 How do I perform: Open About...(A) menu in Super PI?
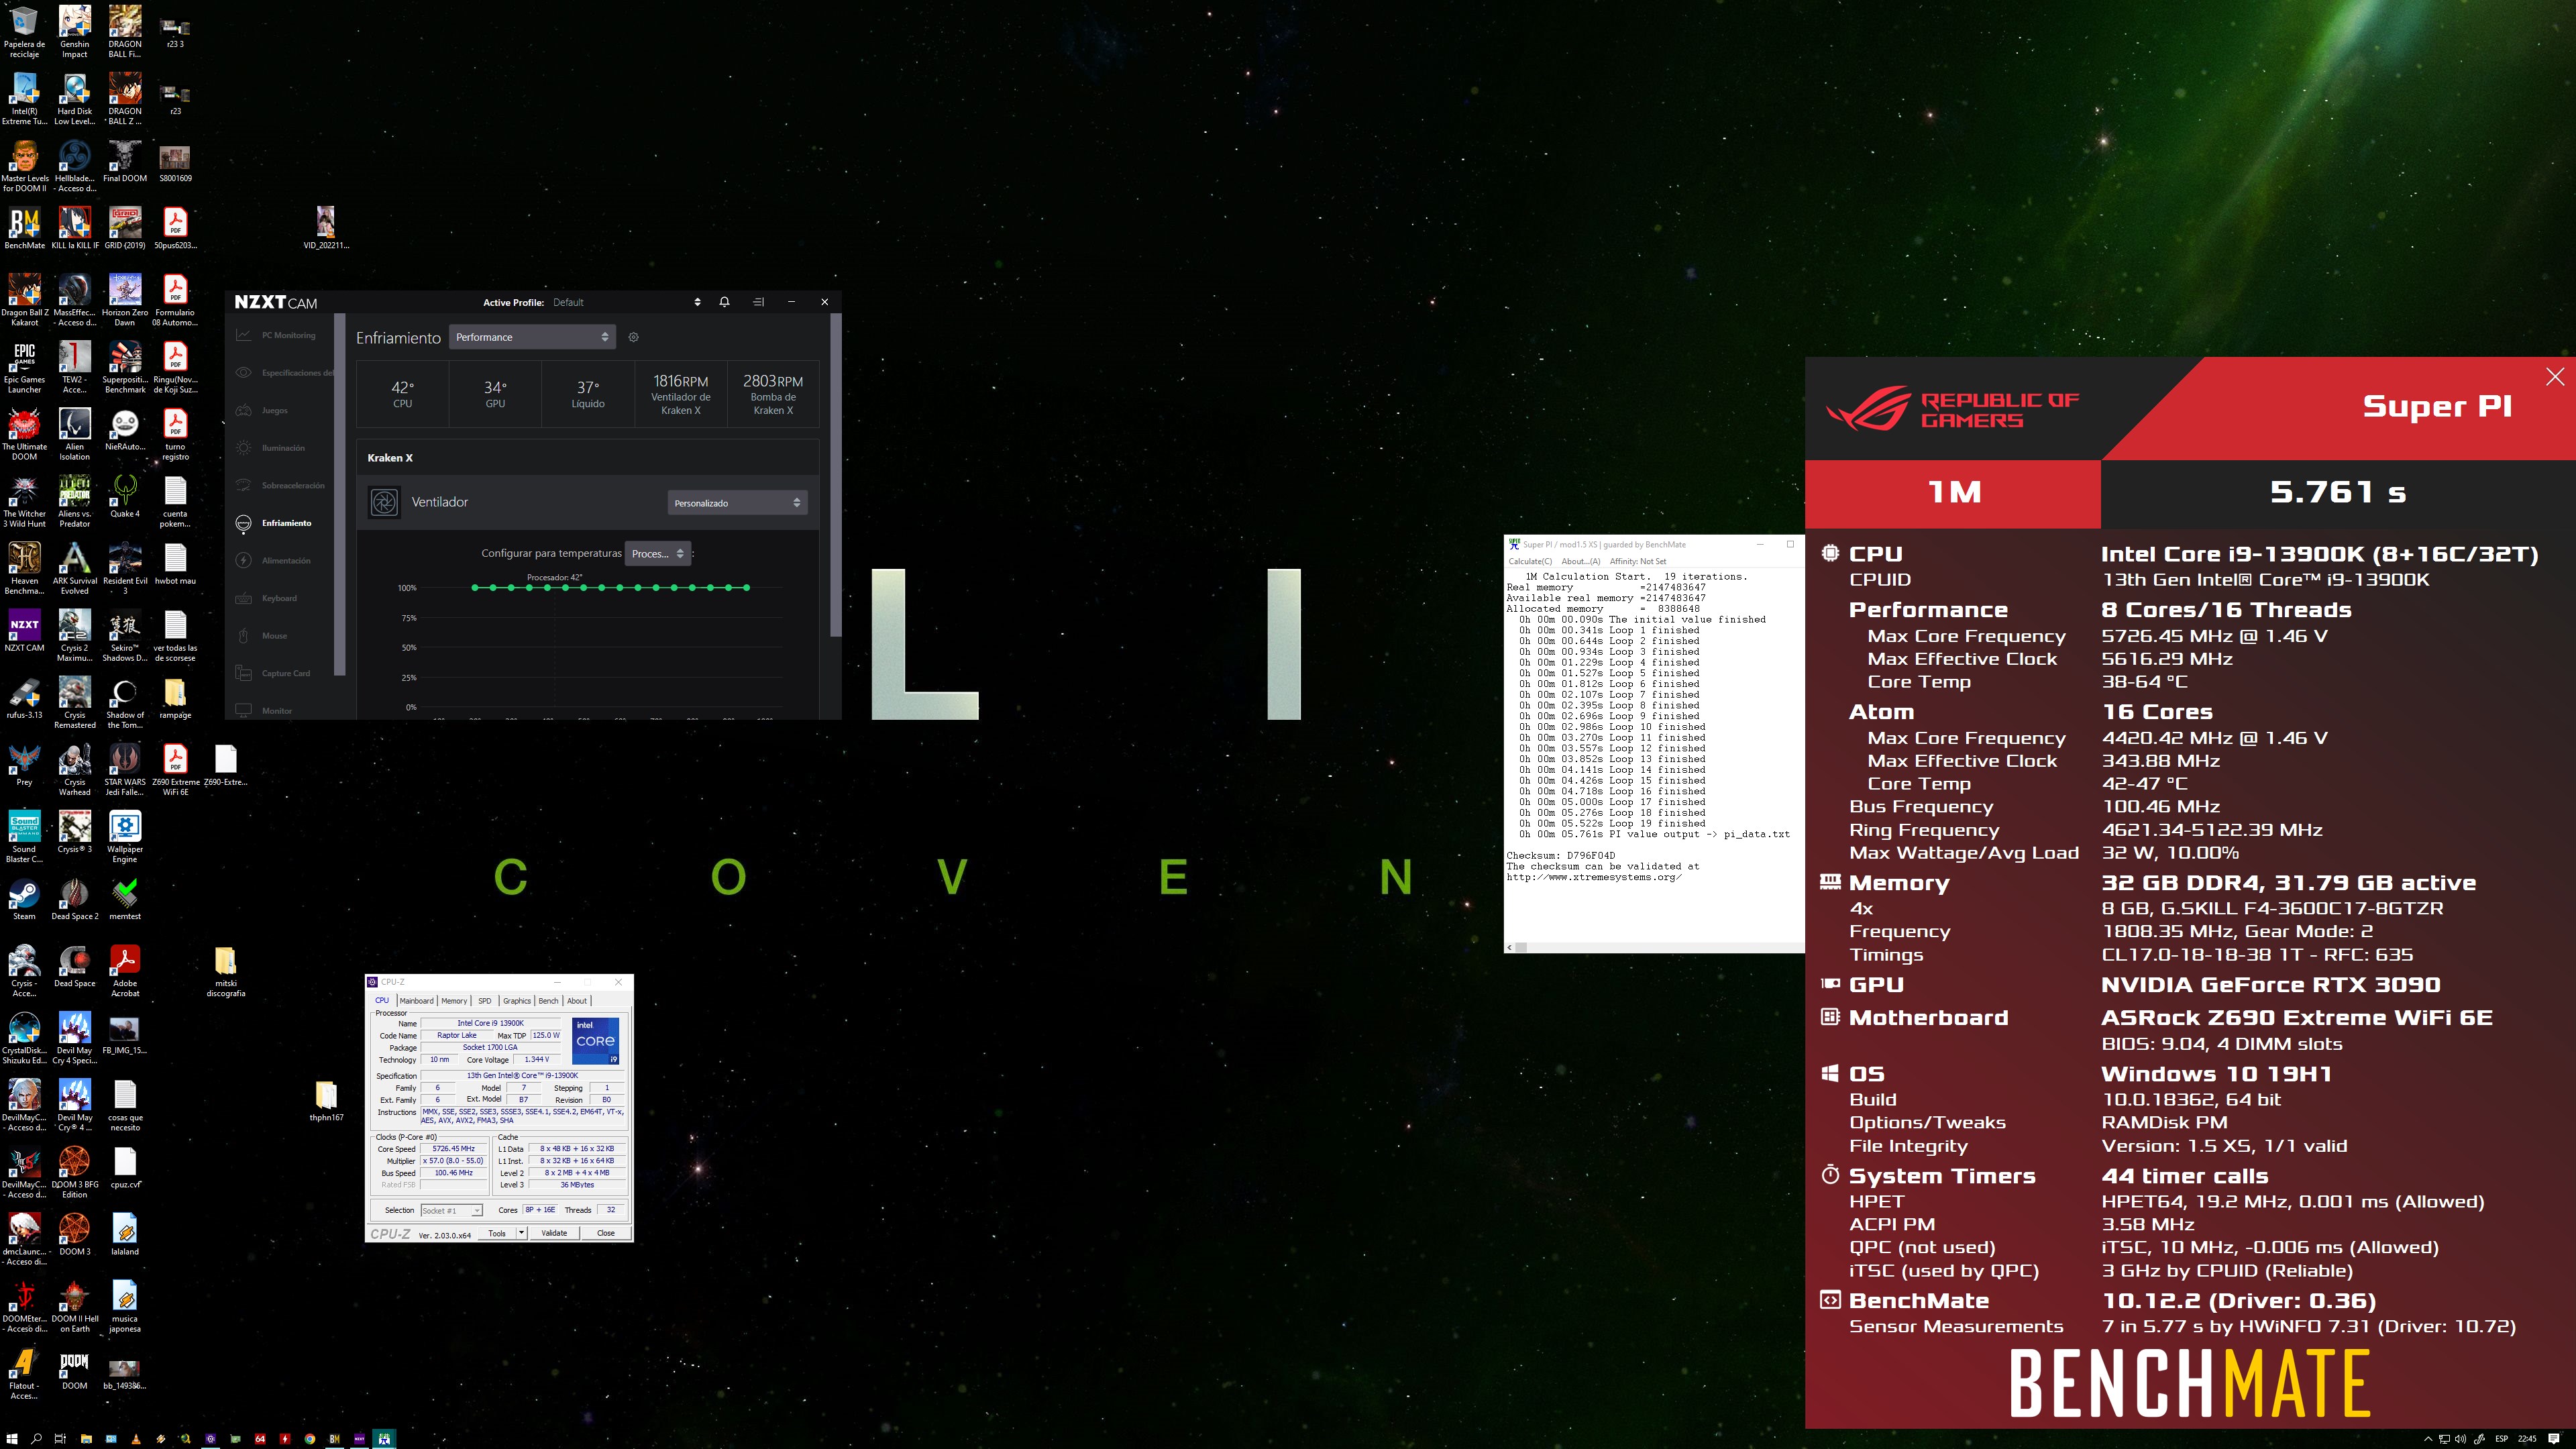point(1580,561)
